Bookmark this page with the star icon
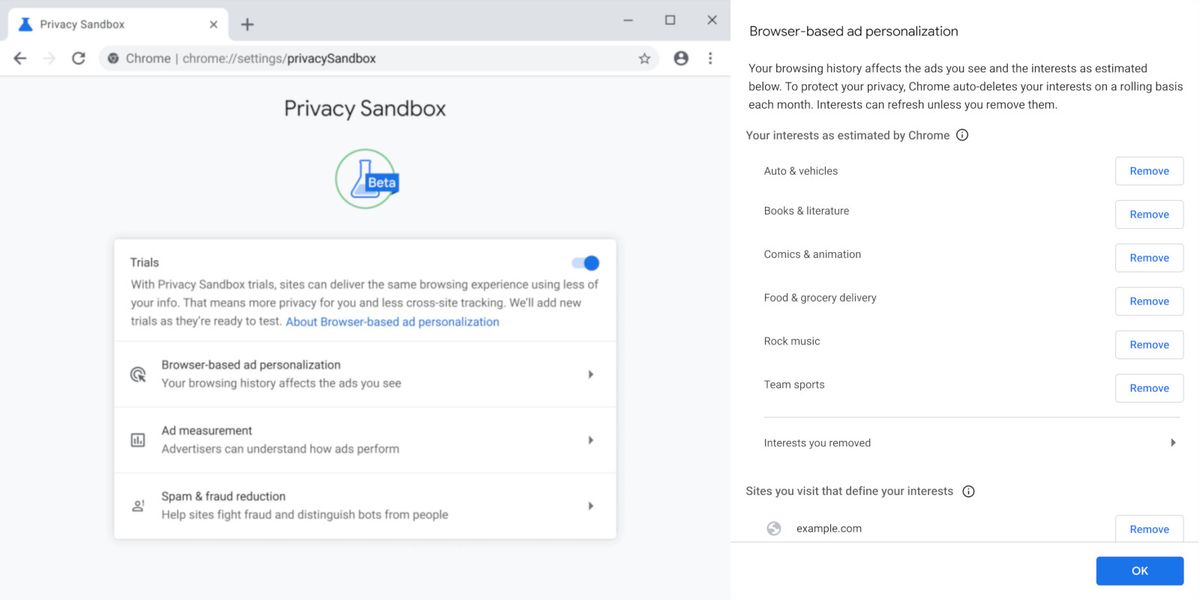 (644, 59)
